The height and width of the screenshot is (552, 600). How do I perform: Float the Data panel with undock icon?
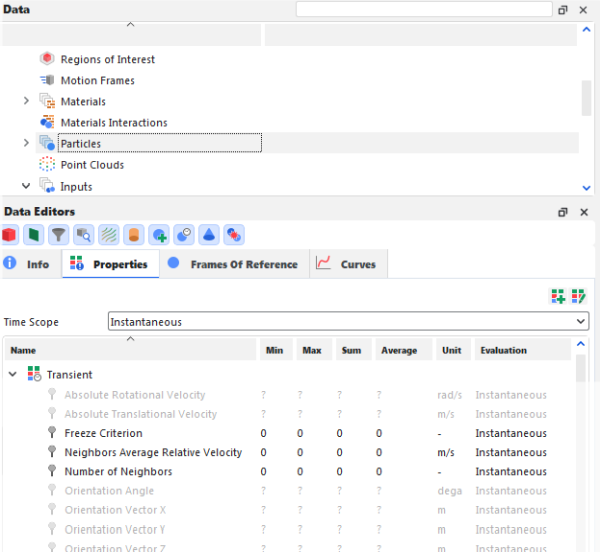[562, 10]
